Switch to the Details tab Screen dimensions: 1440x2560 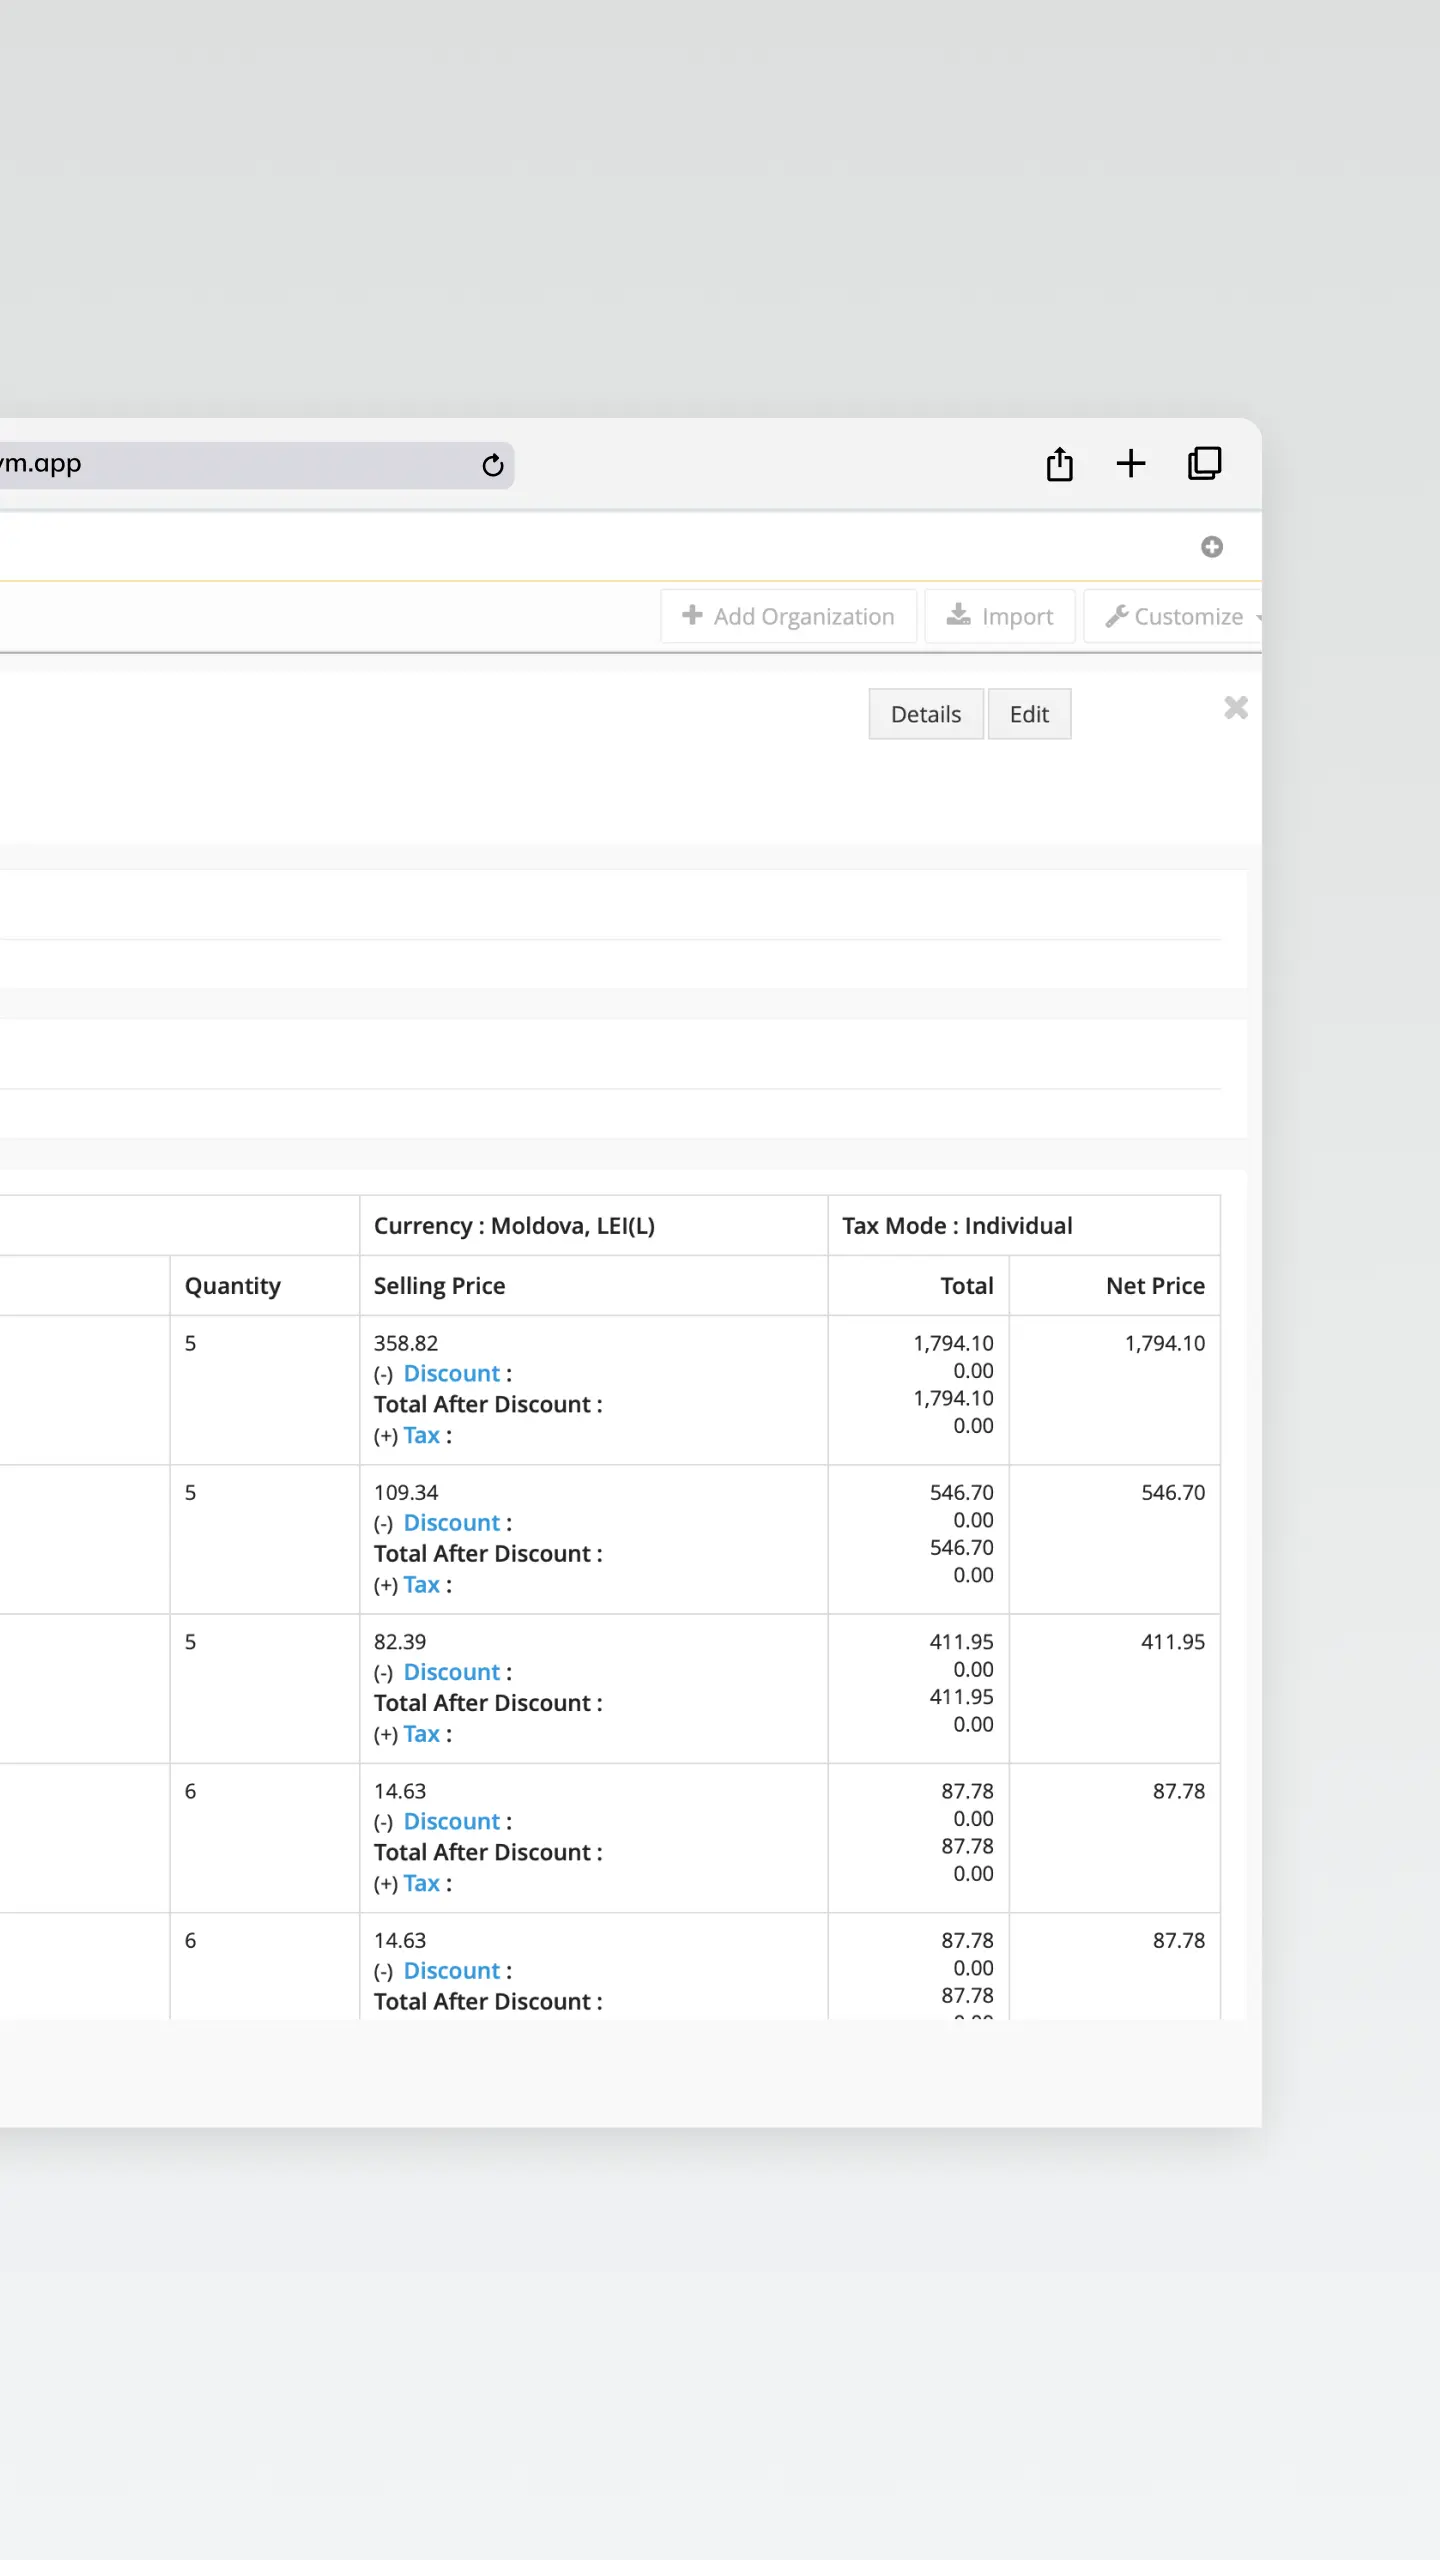[x=925, y=714]
